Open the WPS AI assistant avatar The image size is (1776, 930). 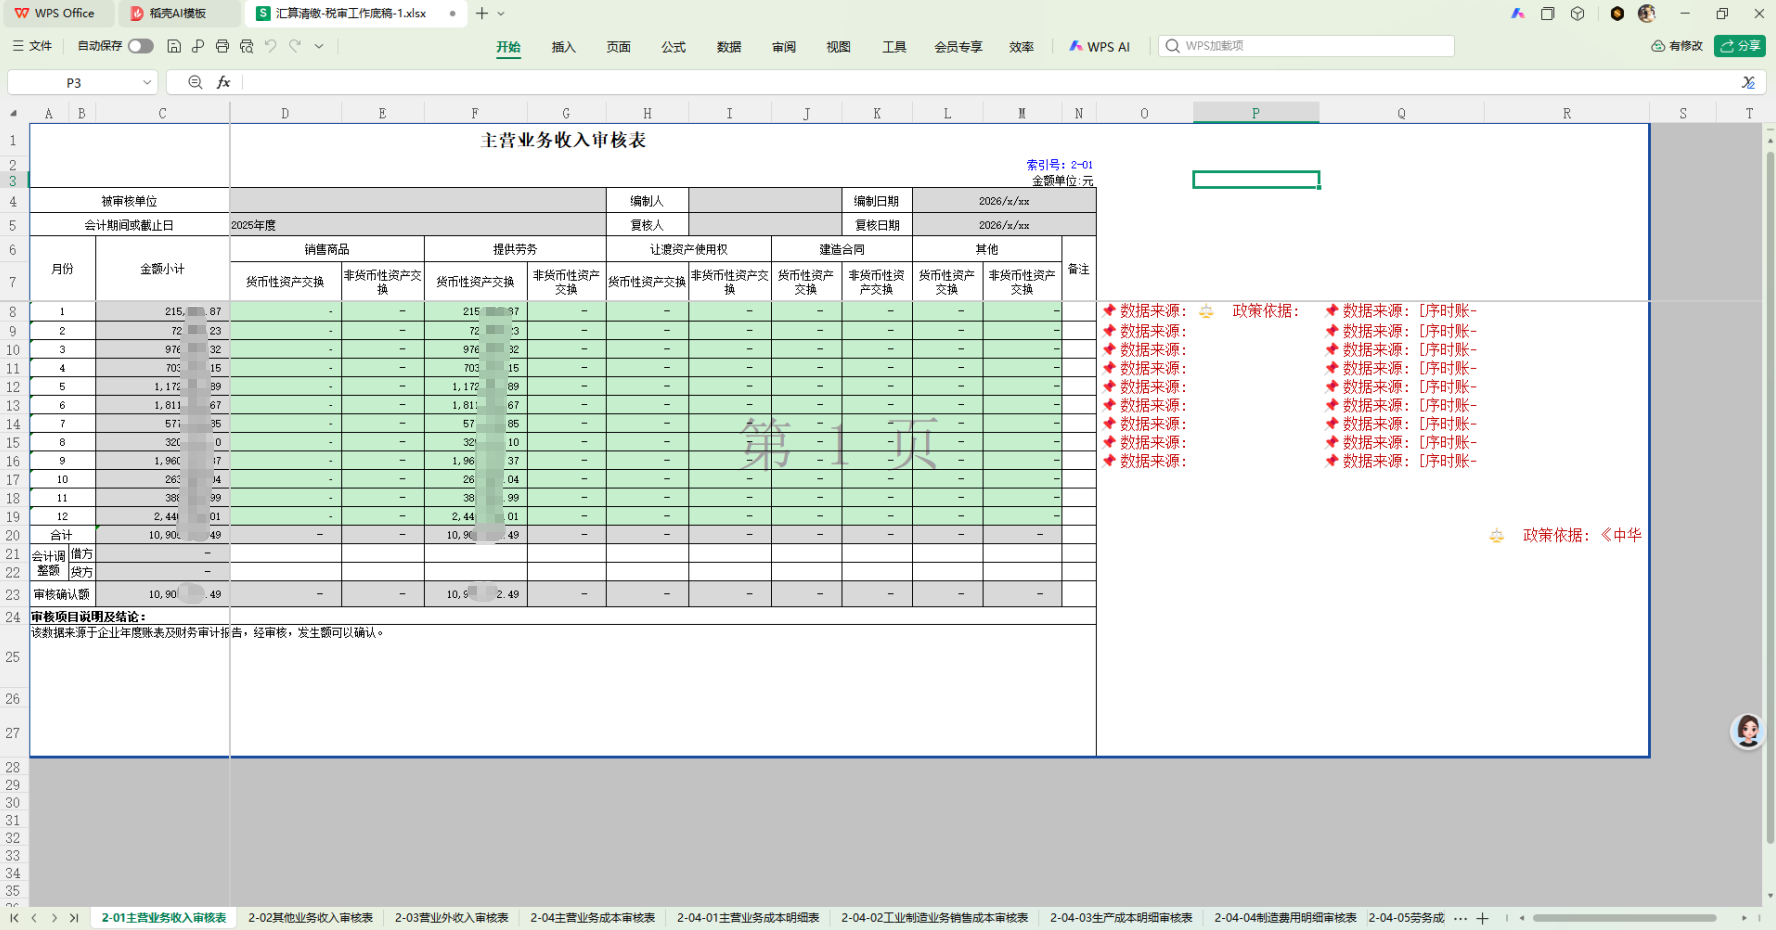coord(1747,731)
